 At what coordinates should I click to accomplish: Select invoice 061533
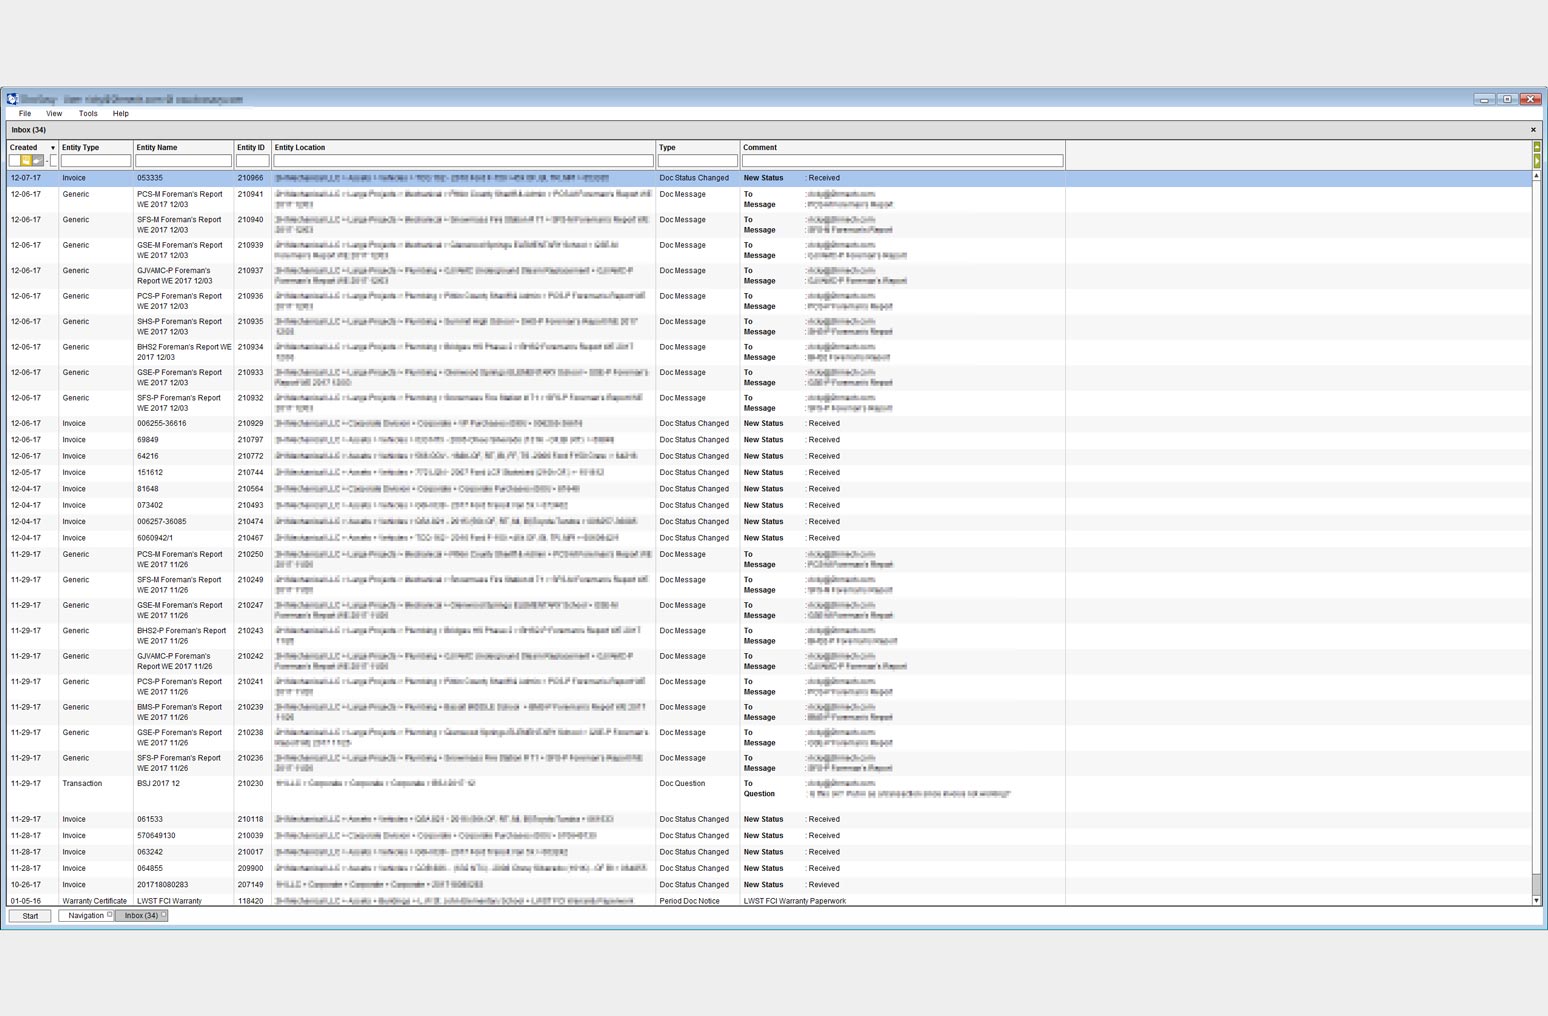pyautogui.click(x=769, y=819)
